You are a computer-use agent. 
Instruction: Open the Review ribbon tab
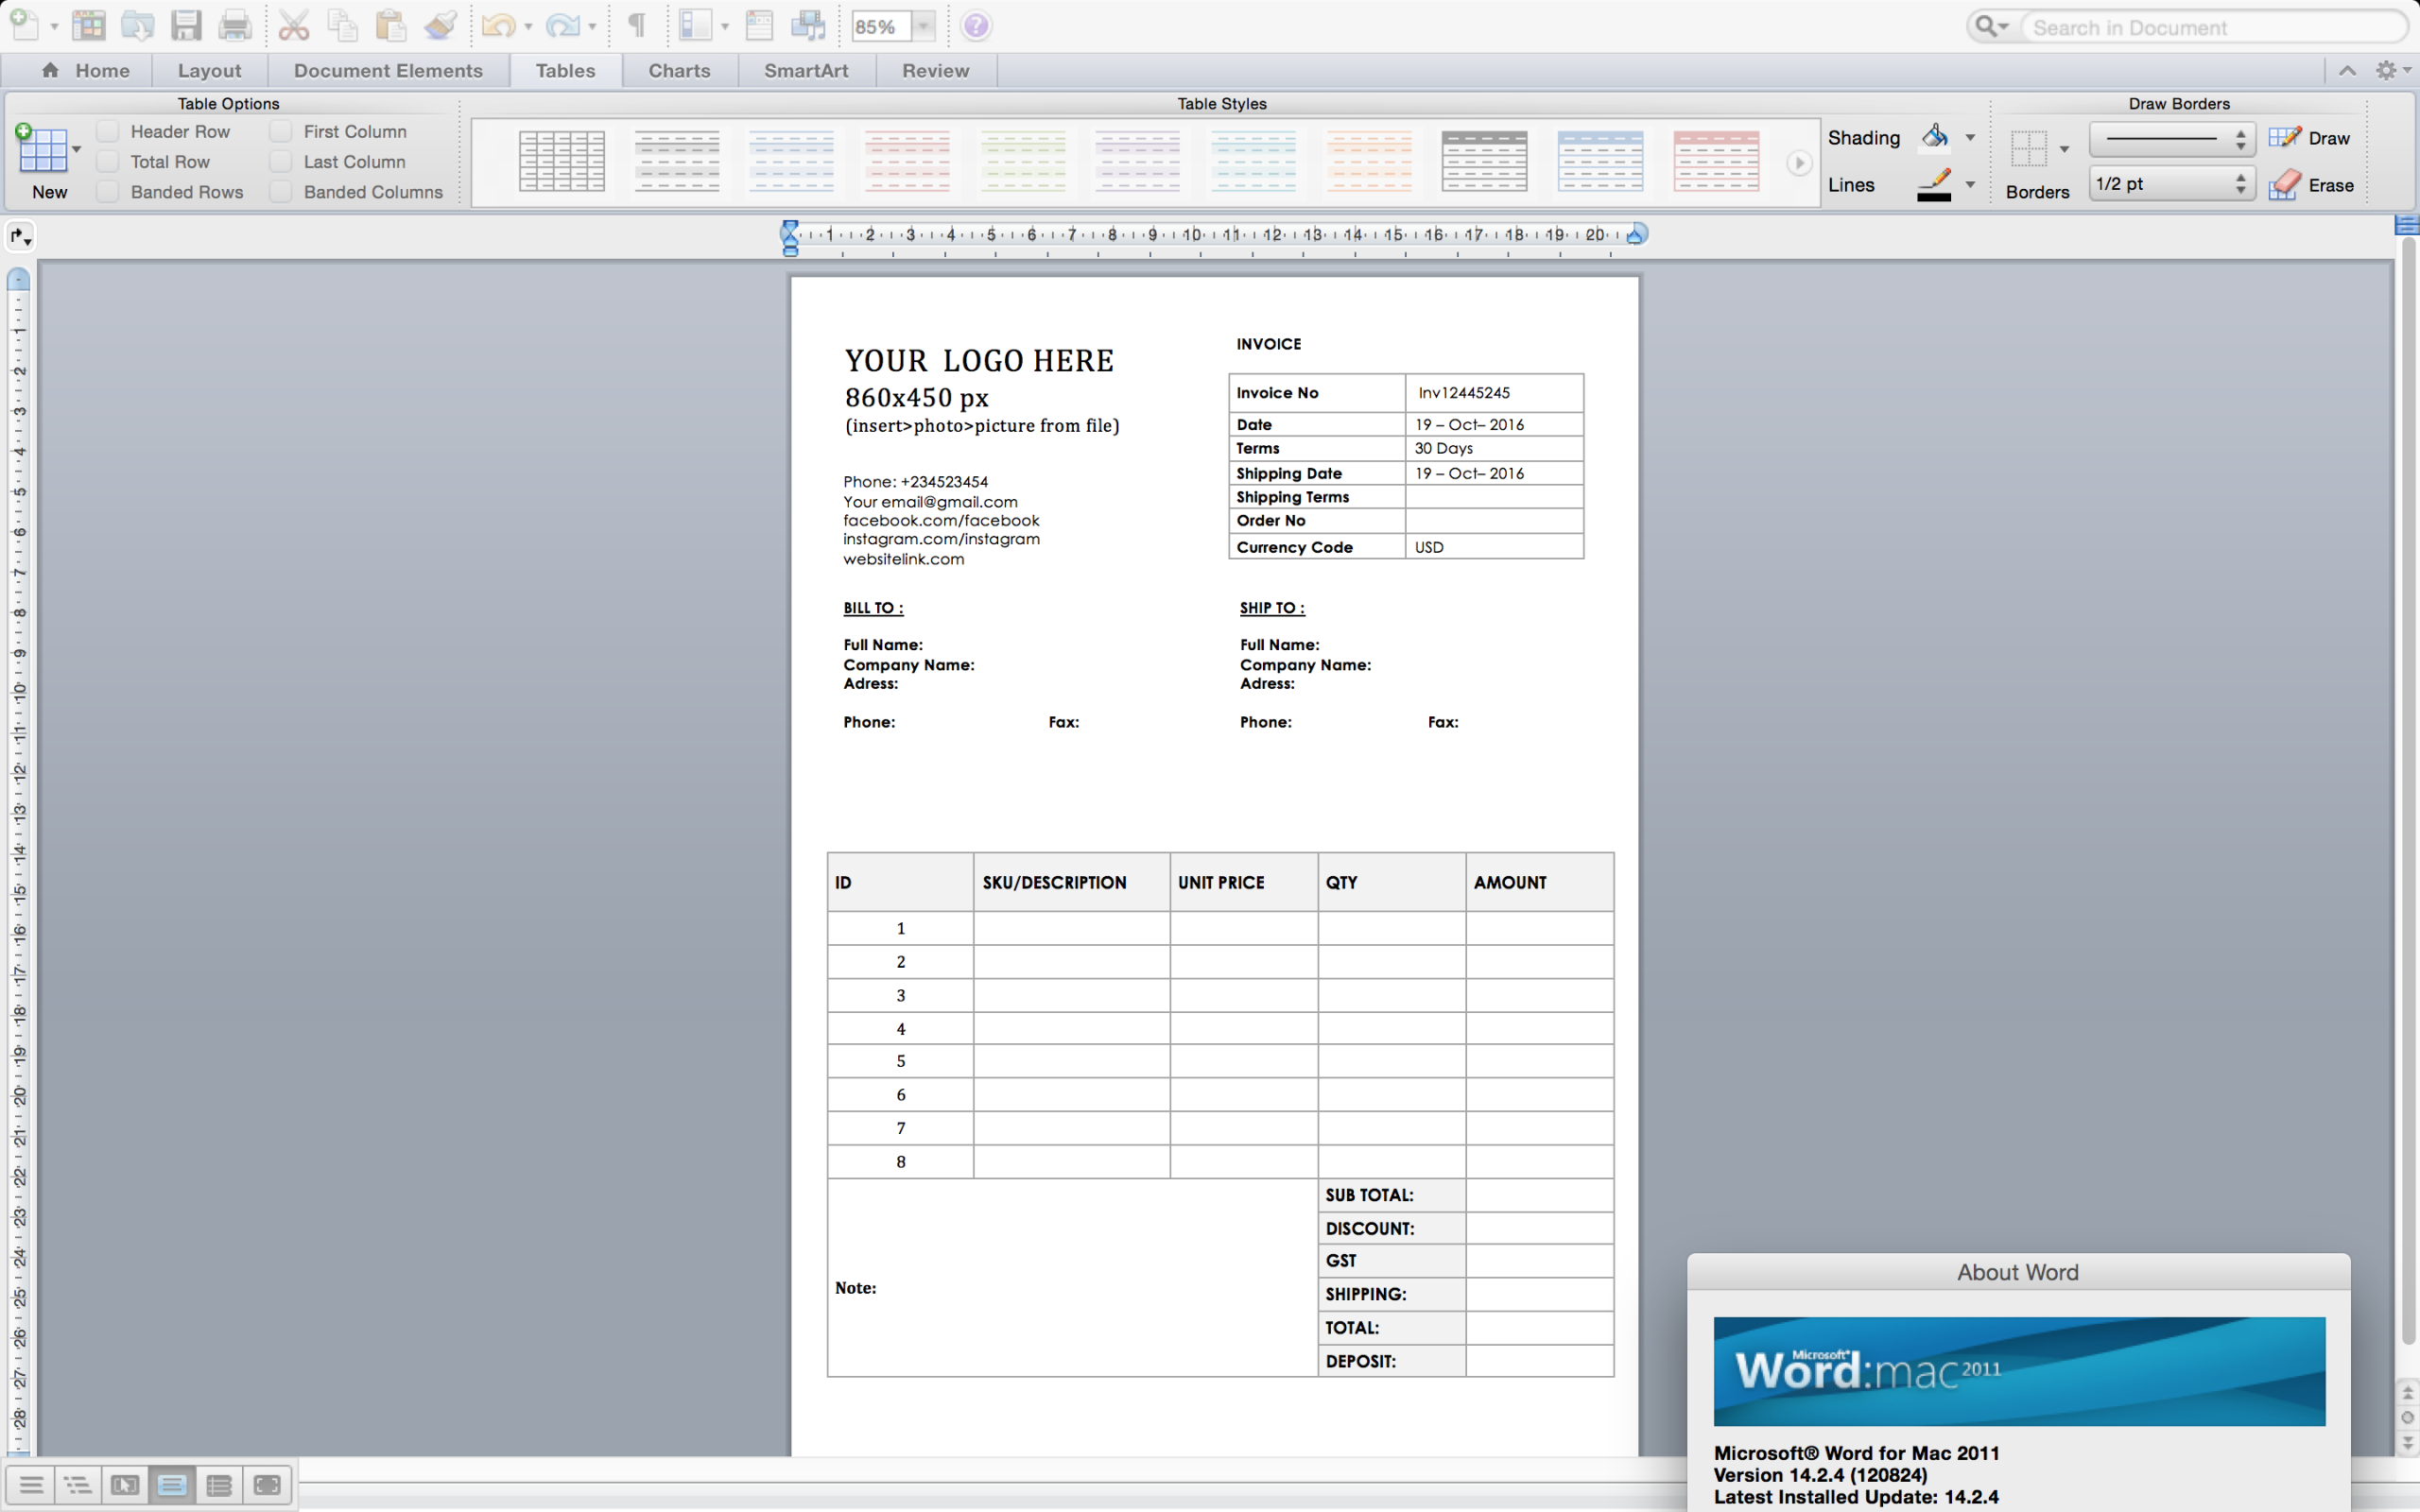[x=935, y=70]
